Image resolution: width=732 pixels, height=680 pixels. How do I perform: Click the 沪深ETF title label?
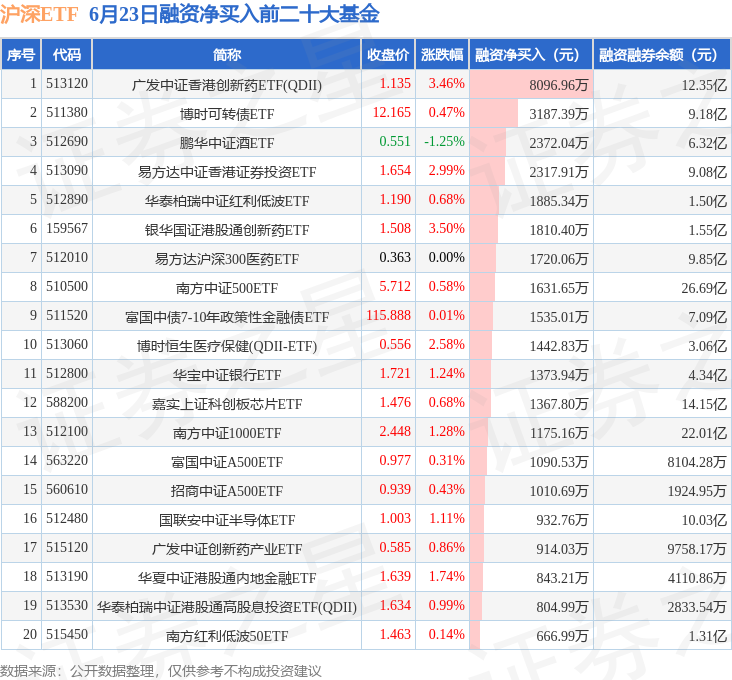point(39,14)
